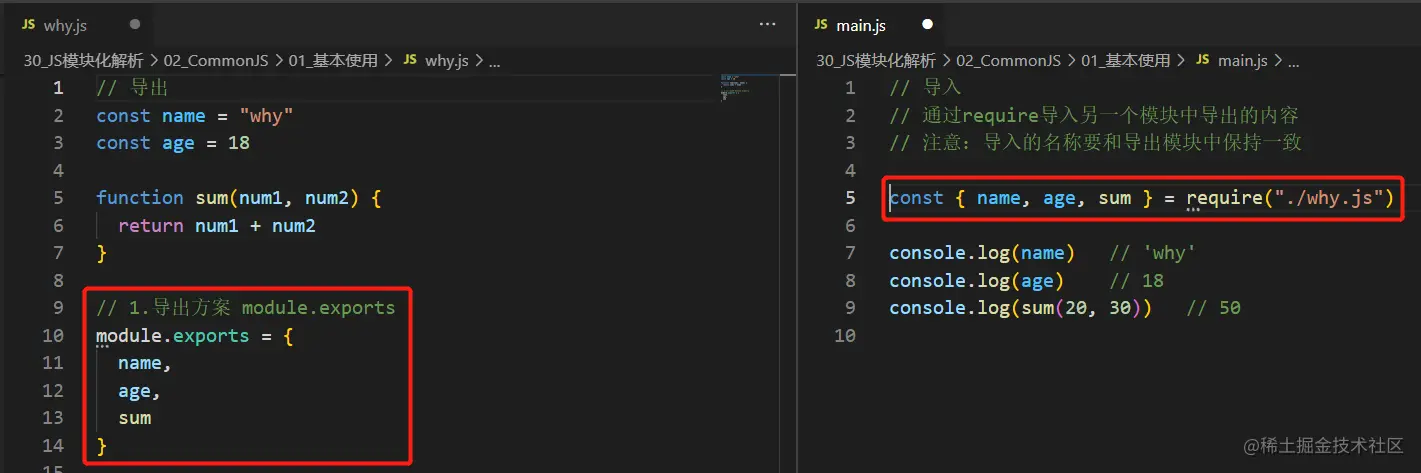The width and height of the screenshot is (1421, 473).
Task: Click "module.exports = {" in why.js
Action: point(194,336)
